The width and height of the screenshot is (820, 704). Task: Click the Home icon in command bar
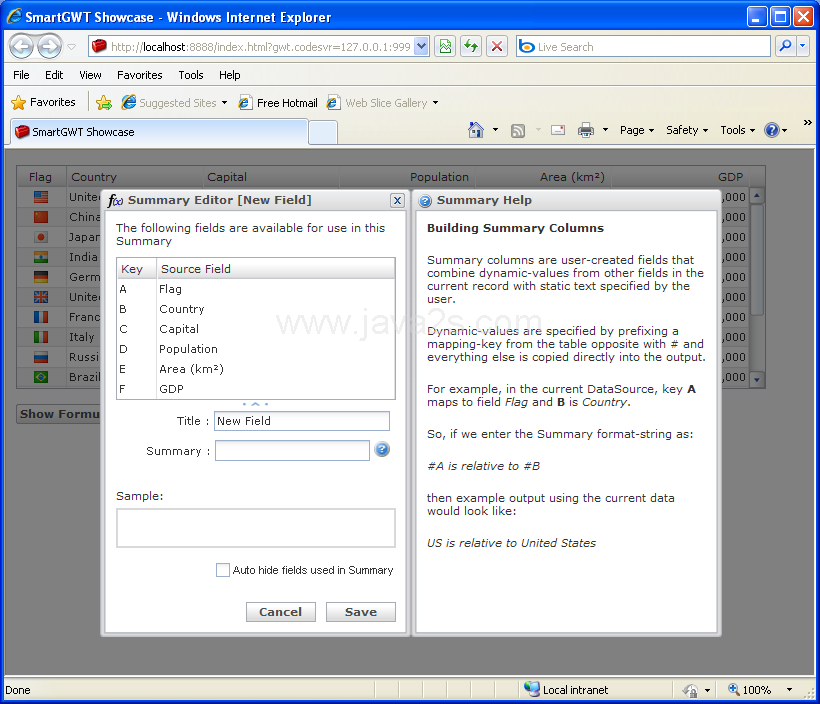475,130
